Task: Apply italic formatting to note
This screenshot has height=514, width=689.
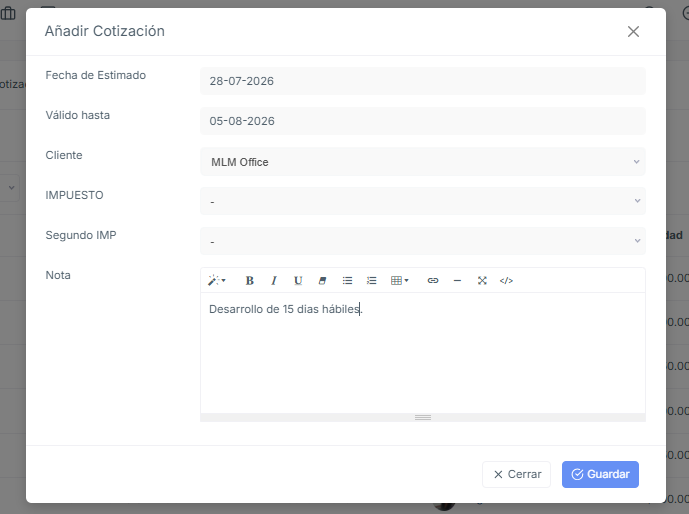Action: [274, 280]
